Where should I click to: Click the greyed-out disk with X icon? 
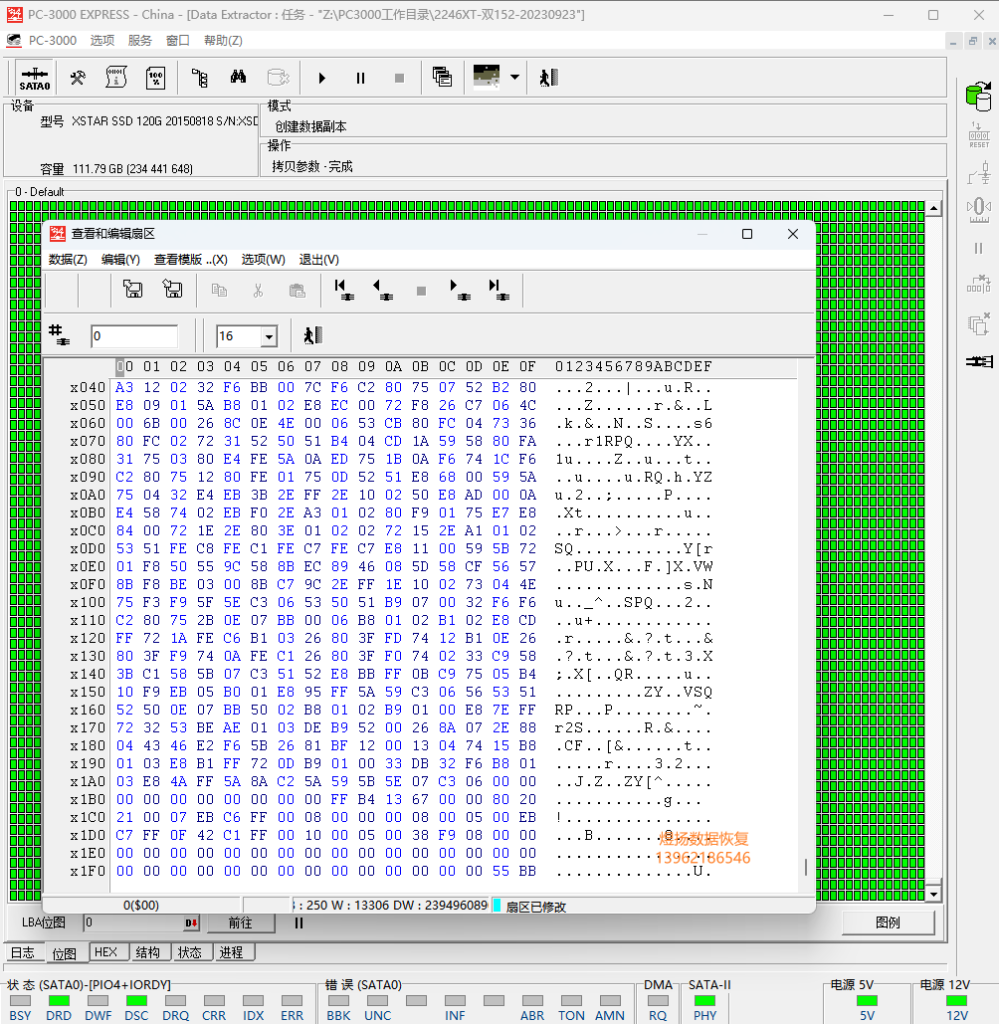278,78
